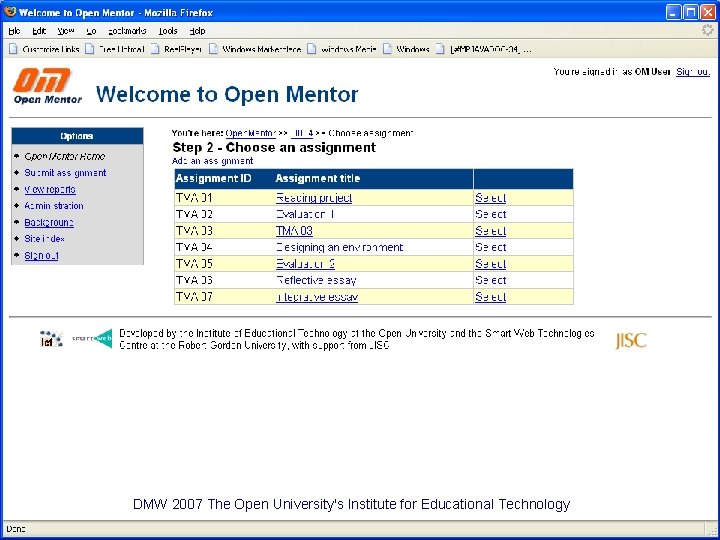Open the Windows bookmark
720x540 pixels.
(x=406, y=49)
